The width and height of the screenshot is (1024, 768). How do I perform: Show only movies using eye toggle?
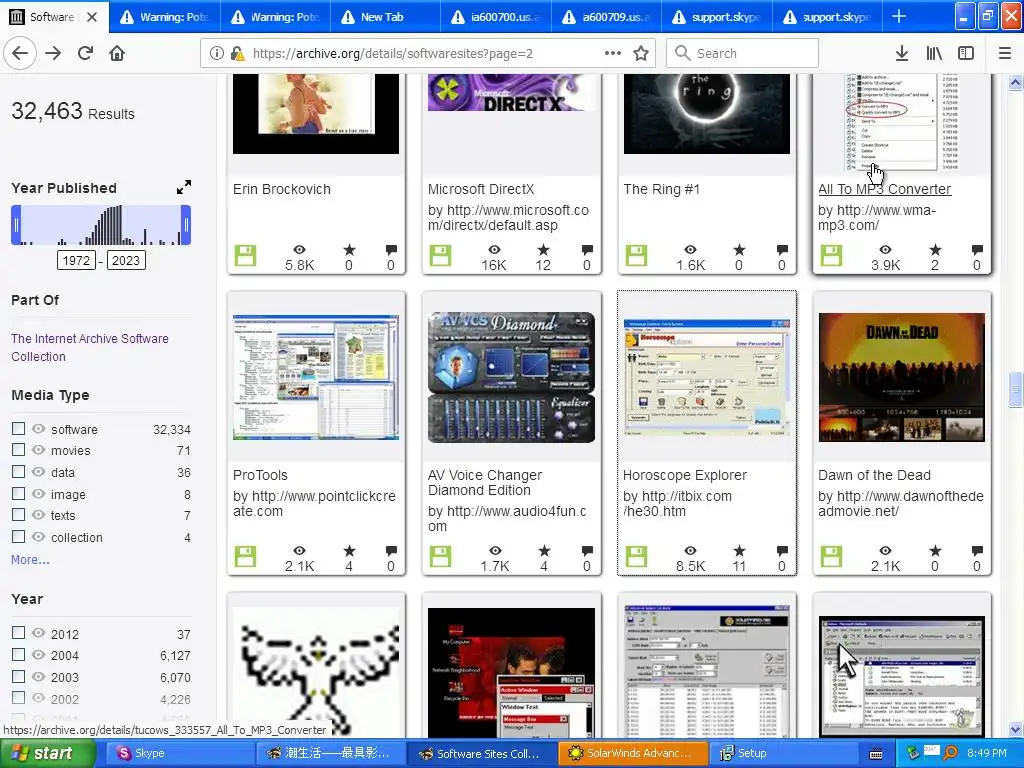[39, 450]
